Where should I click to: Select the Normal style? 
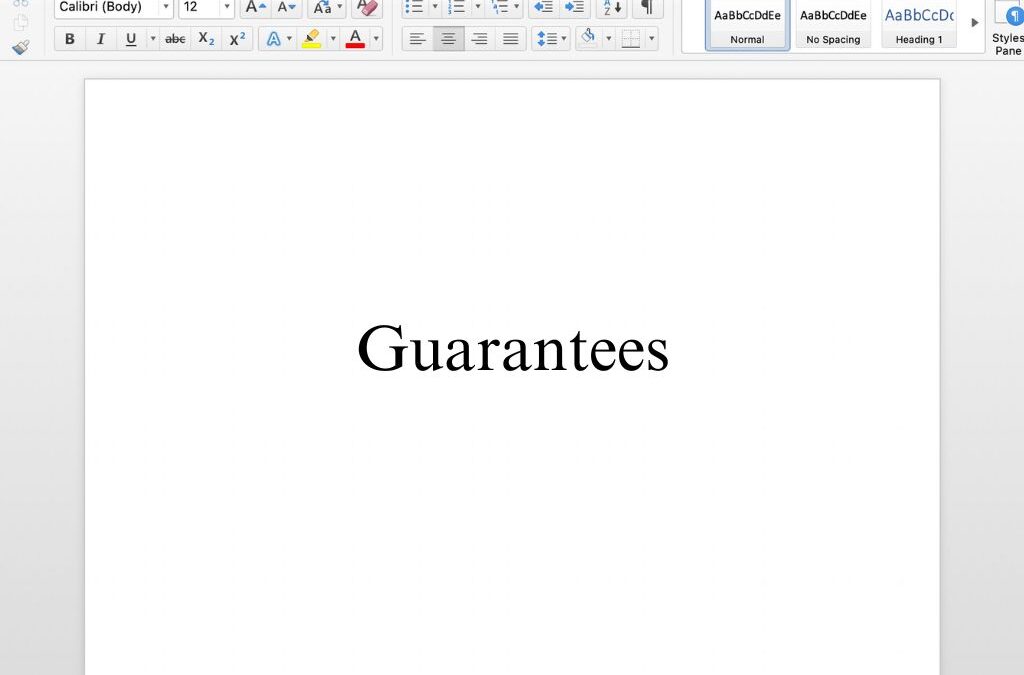(747, 24)
